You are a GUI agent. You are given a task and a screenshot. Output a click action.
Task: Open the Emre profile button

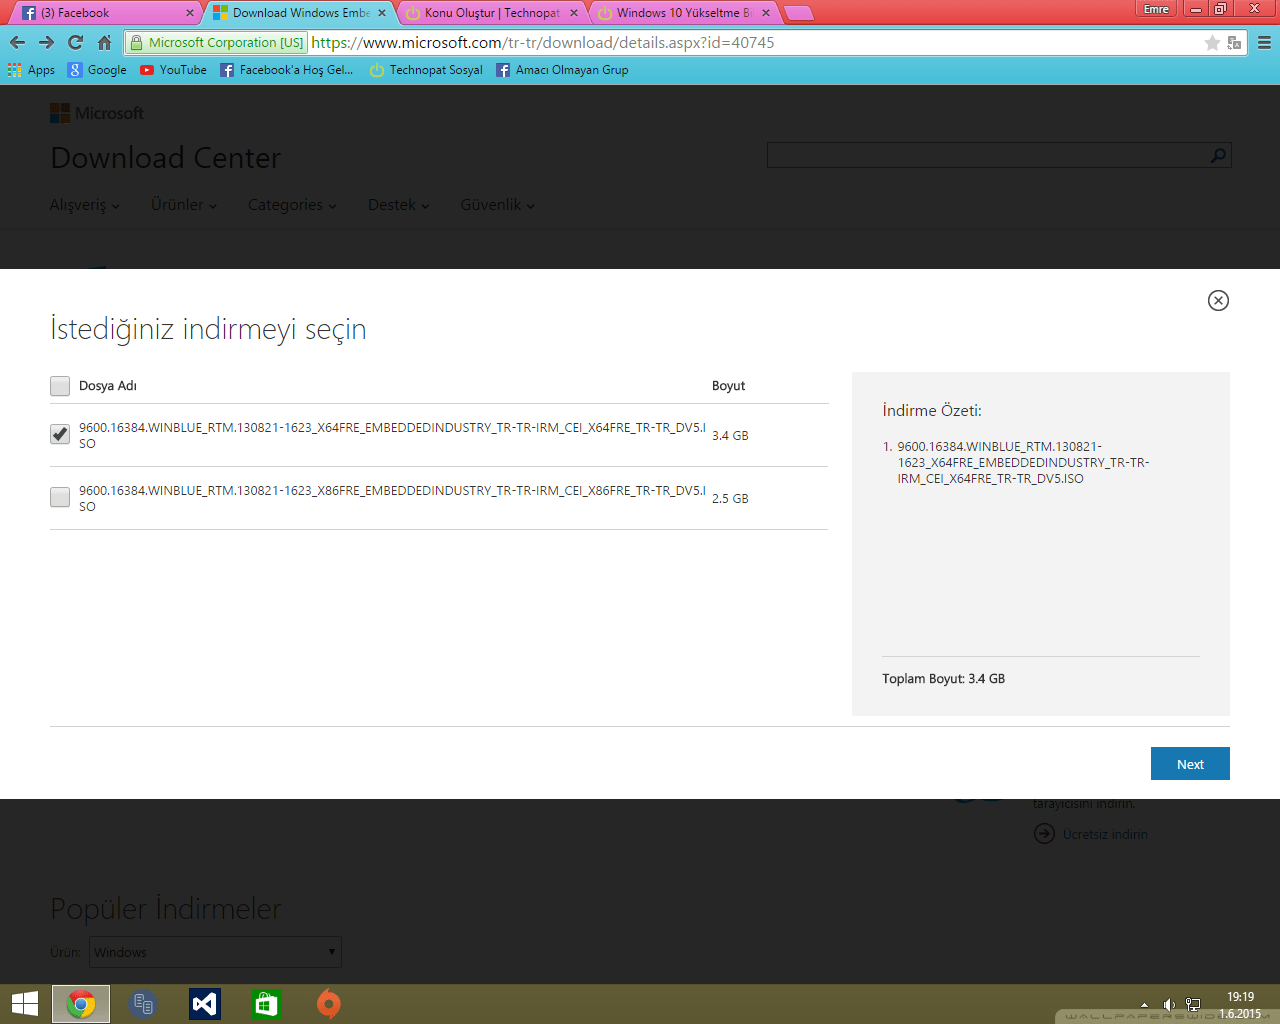click(1156, 9)
